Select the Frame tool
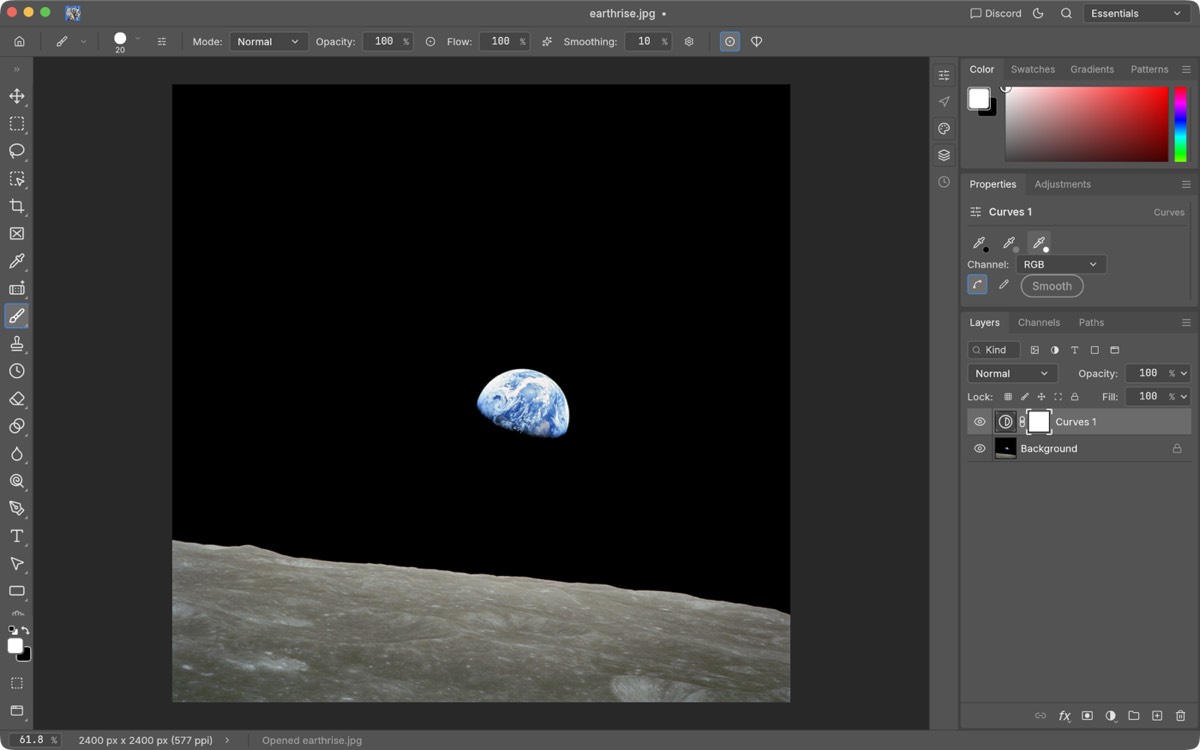 [17, 234]
